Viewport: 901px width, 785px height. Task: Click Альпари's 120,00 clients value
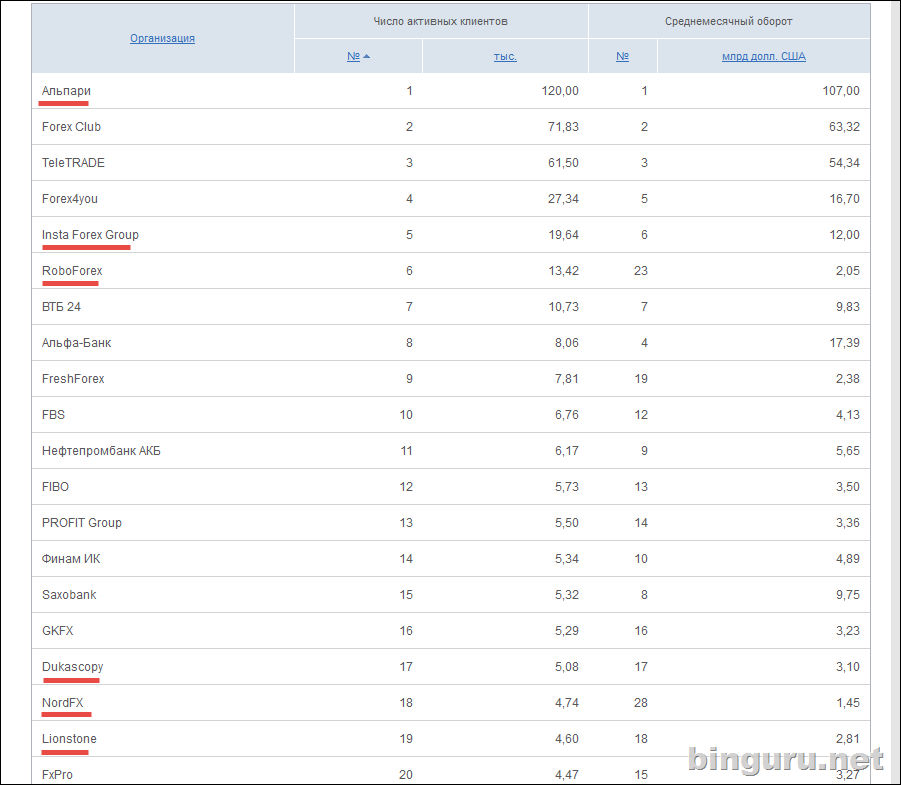560,91
